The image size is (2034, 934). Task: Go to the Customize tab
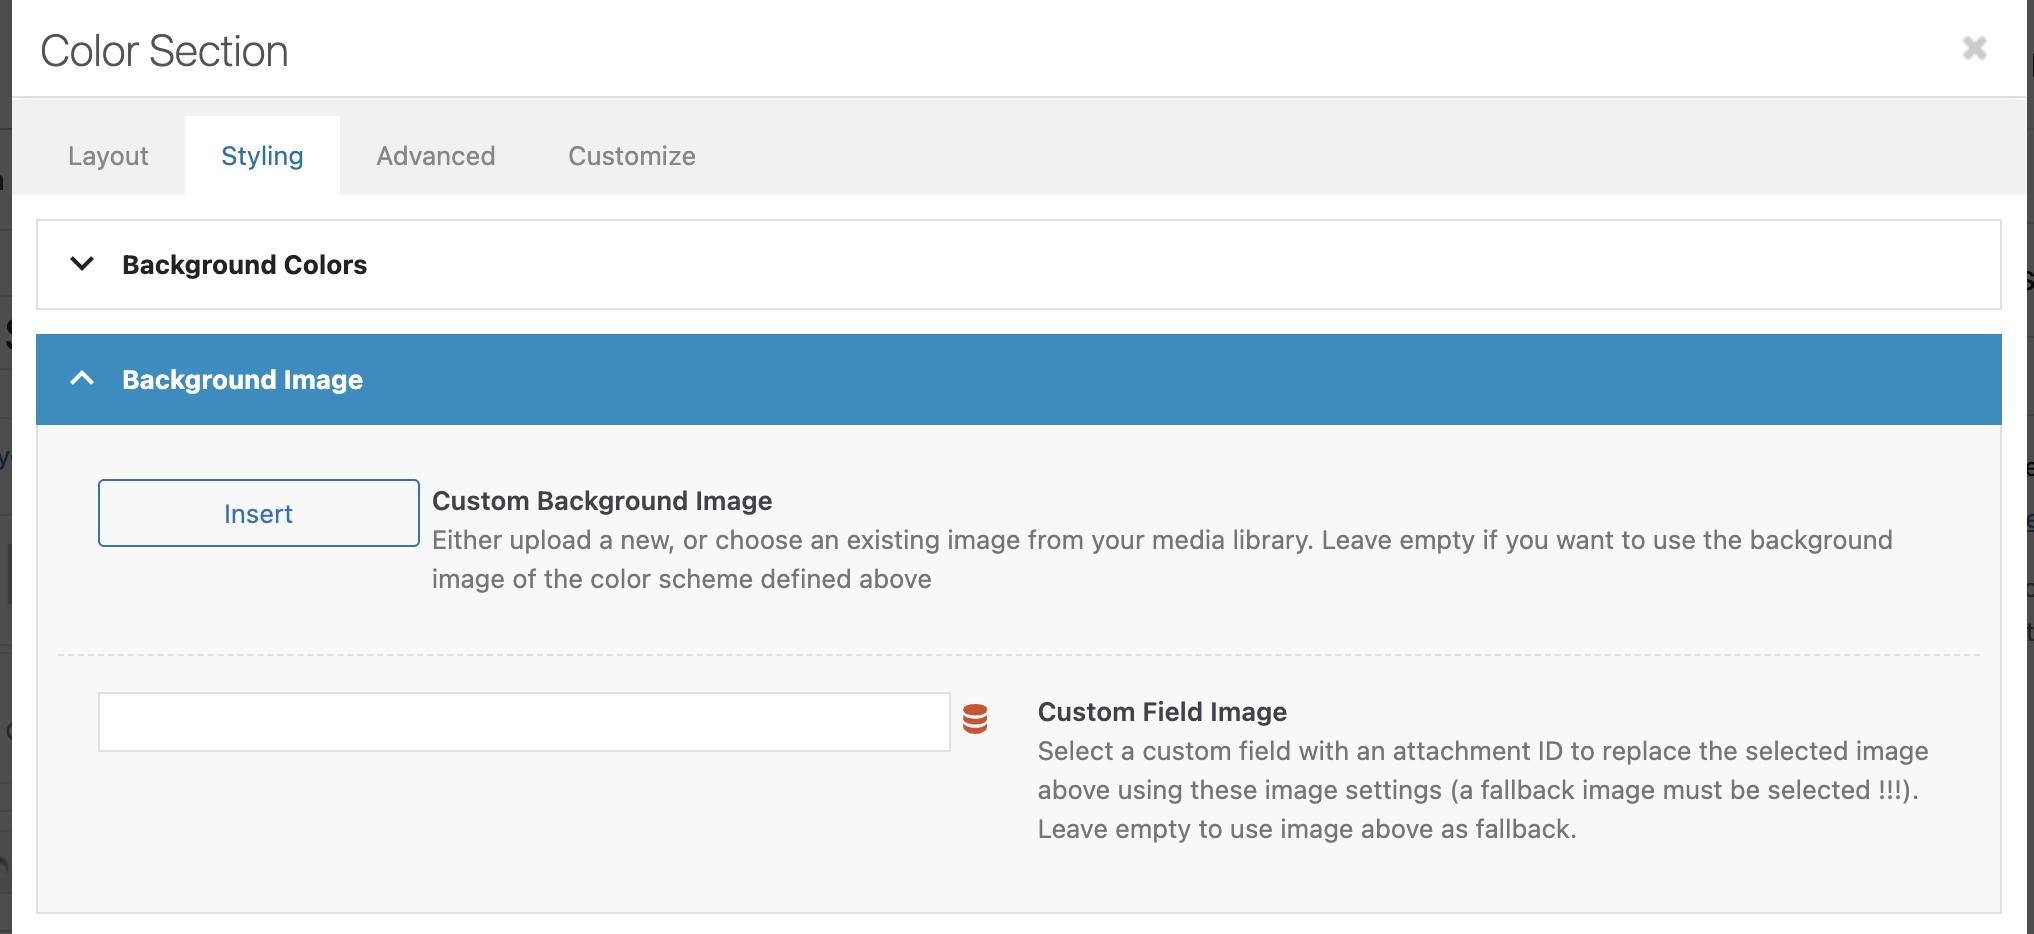(x=631, y=156)
